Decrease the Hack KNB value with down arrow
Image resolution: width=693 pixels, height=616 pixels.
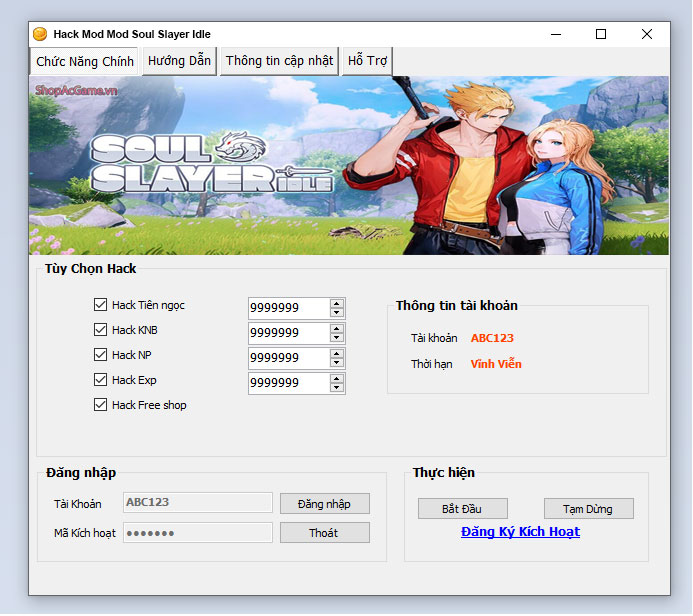[337, 338]
